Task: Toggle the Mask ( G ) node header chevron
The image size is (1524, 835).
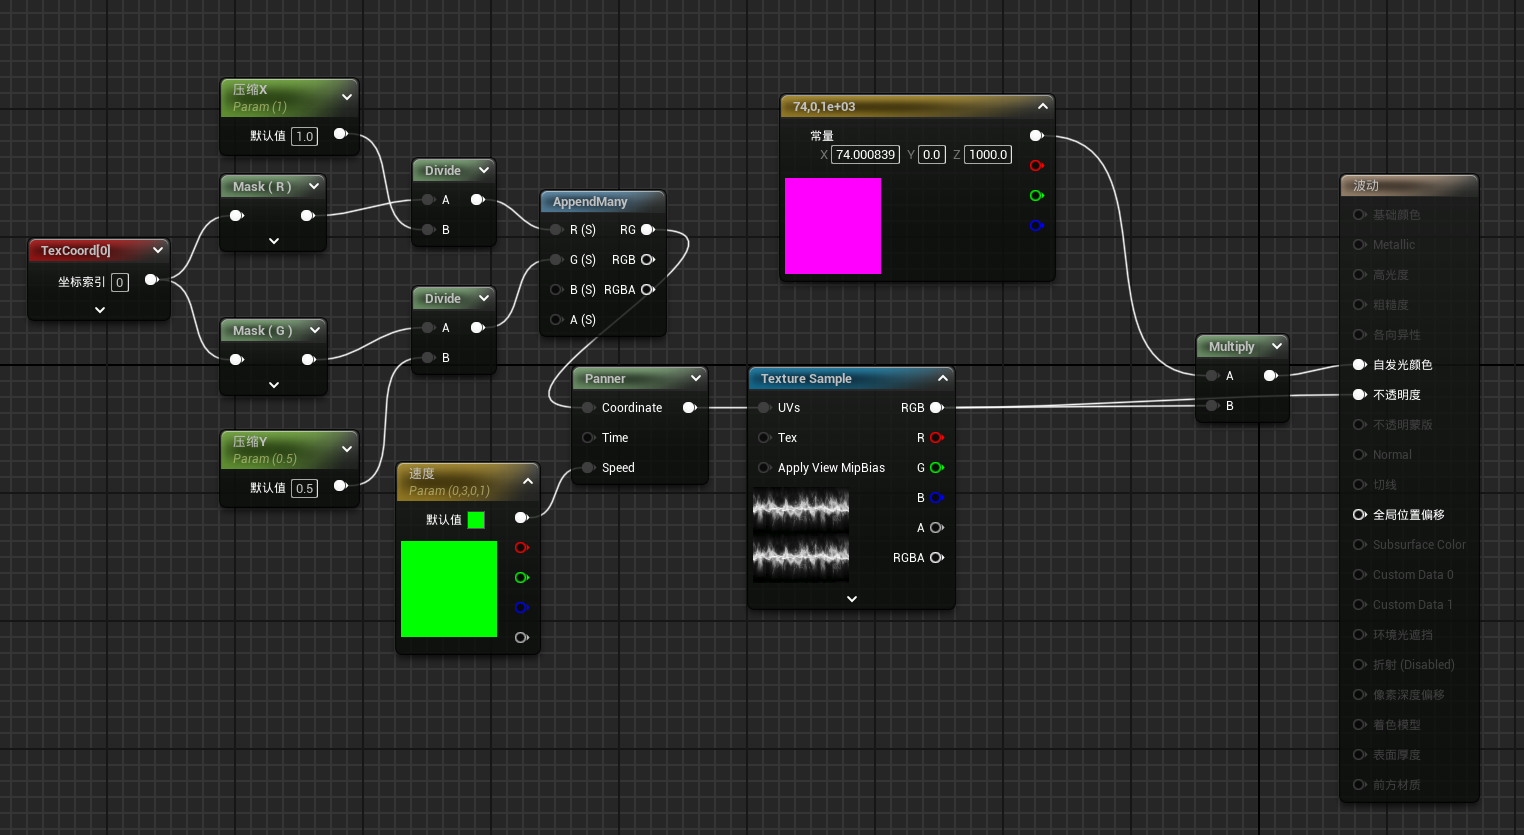Action: (x=314, y=330)
